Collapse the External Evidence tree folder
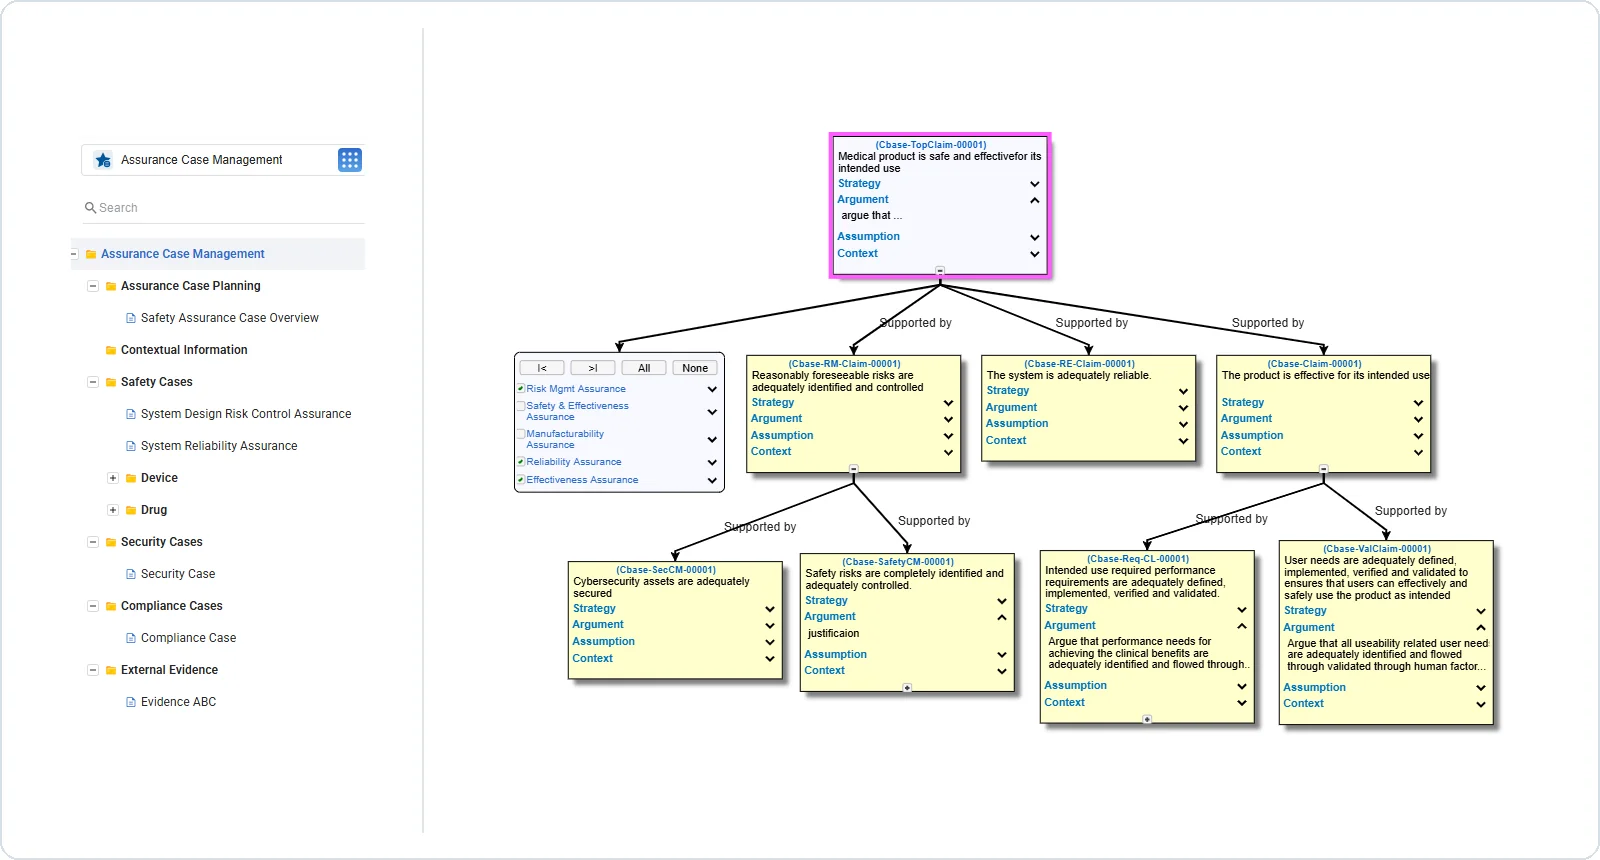1600x860 pixels. (93, 670)
